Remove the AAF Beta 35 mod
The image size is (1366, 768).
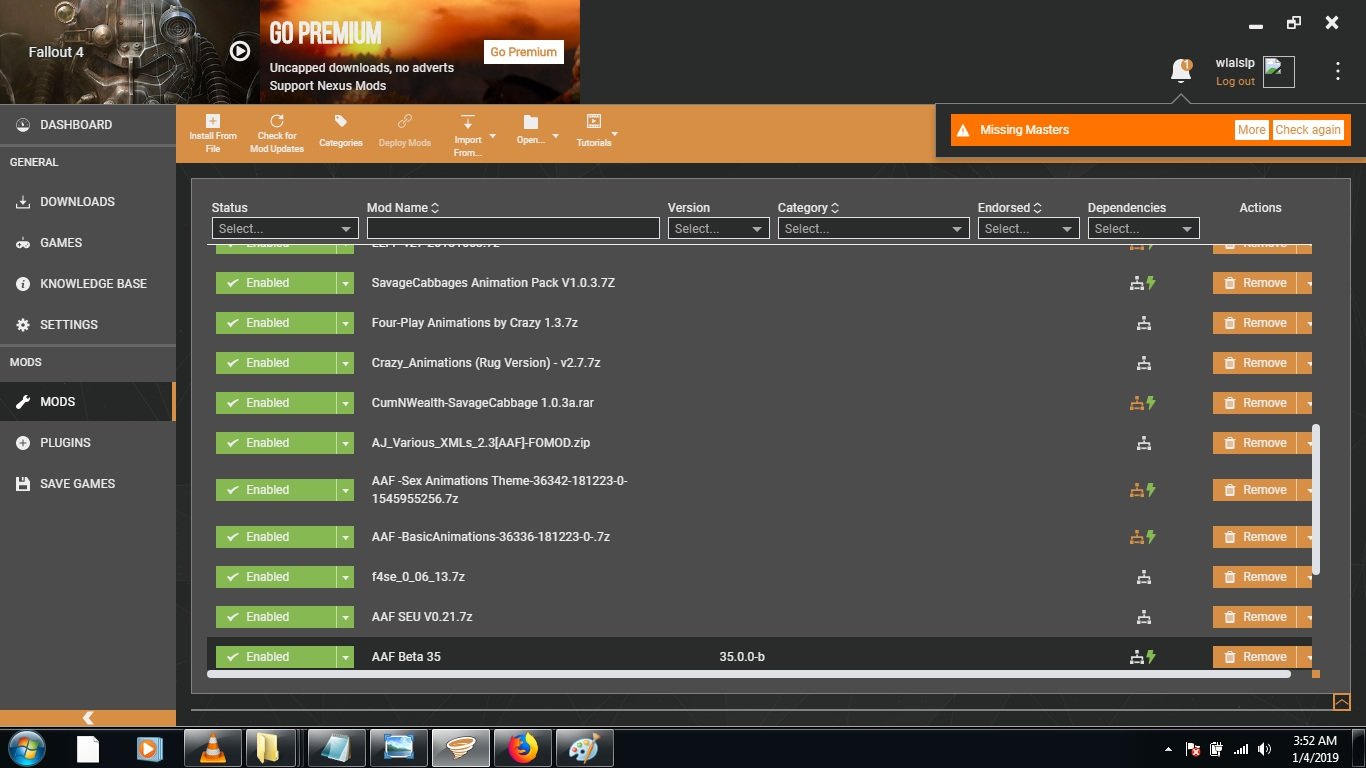tap(1255, 657)
